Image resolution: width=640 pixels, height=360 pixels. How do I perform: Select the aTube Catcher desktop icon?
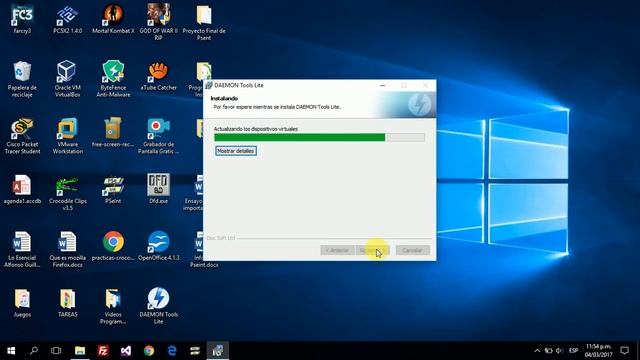pyautogui.click(x=158, y=76)
